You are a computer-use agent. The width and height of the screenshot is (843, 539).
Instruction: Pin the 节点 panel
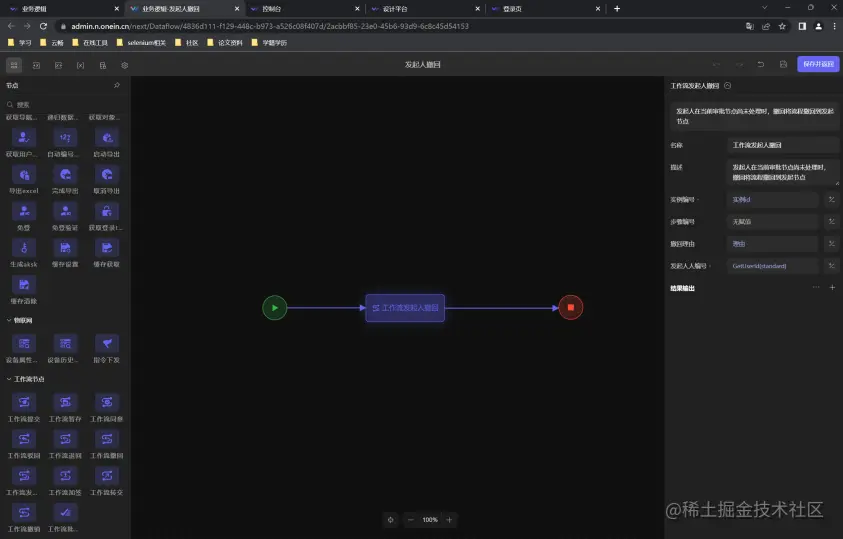pos(117,85)
